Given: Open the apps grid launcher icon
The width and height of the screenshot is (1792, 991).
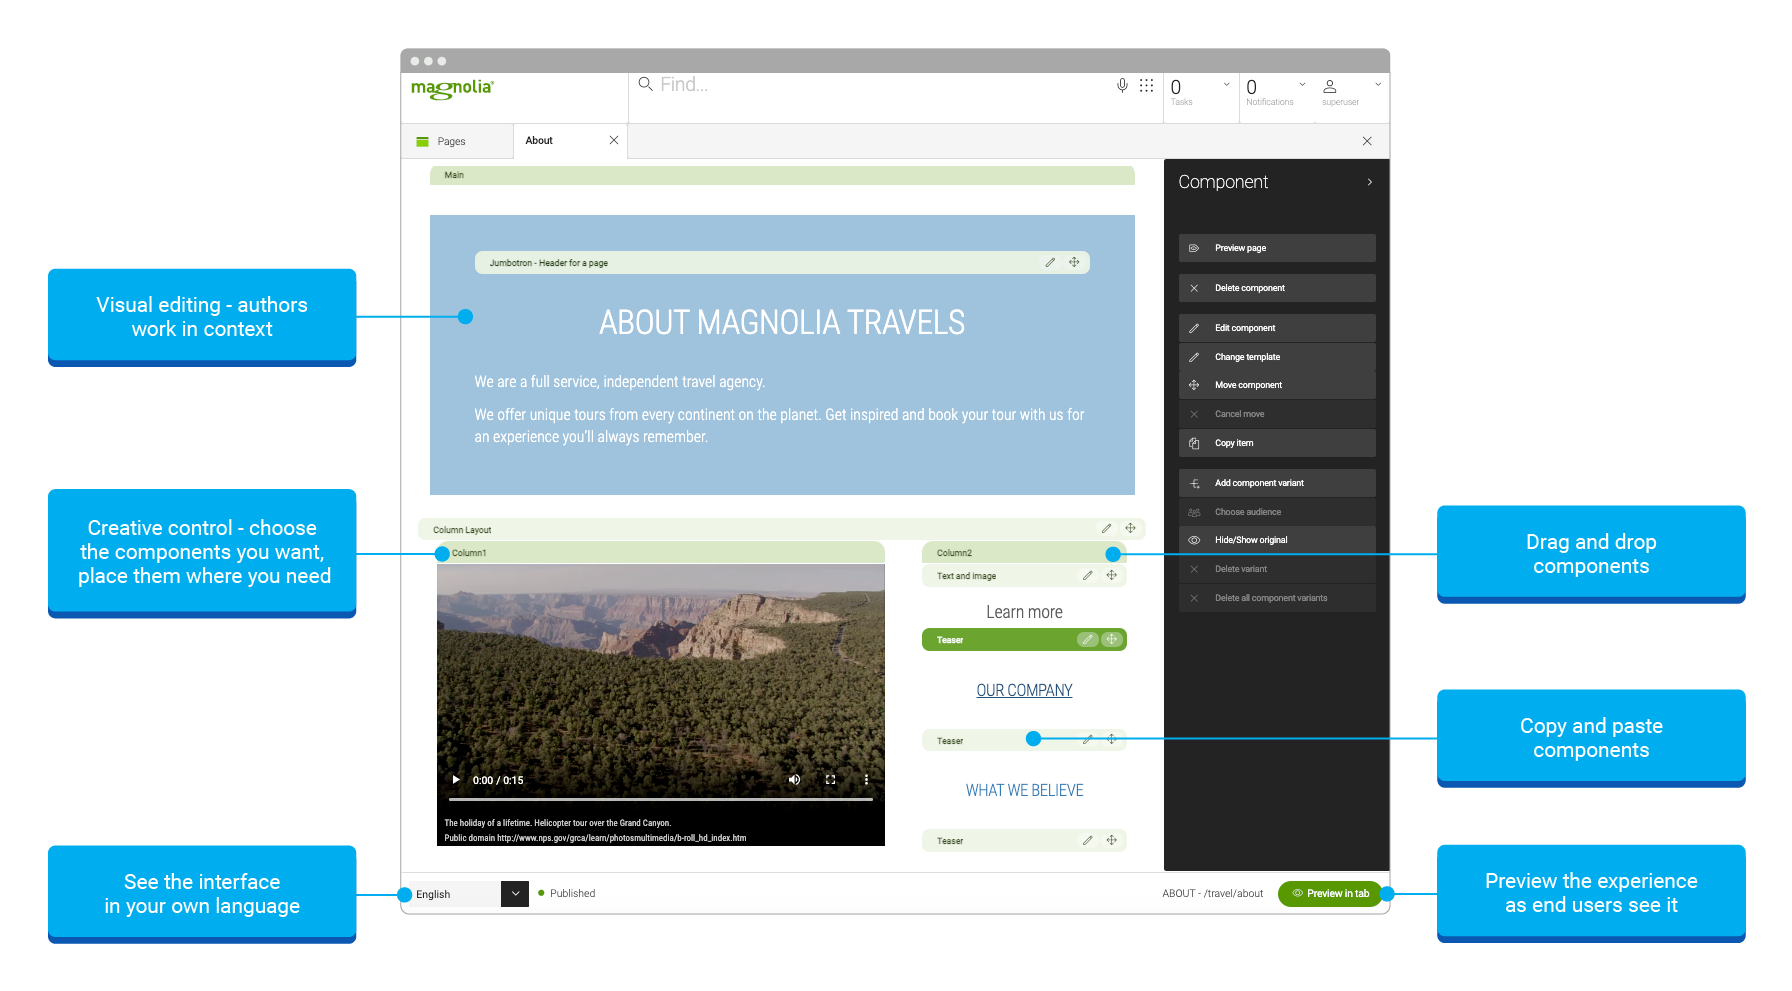Looking at the screenshot, I should click(1146, 86).
